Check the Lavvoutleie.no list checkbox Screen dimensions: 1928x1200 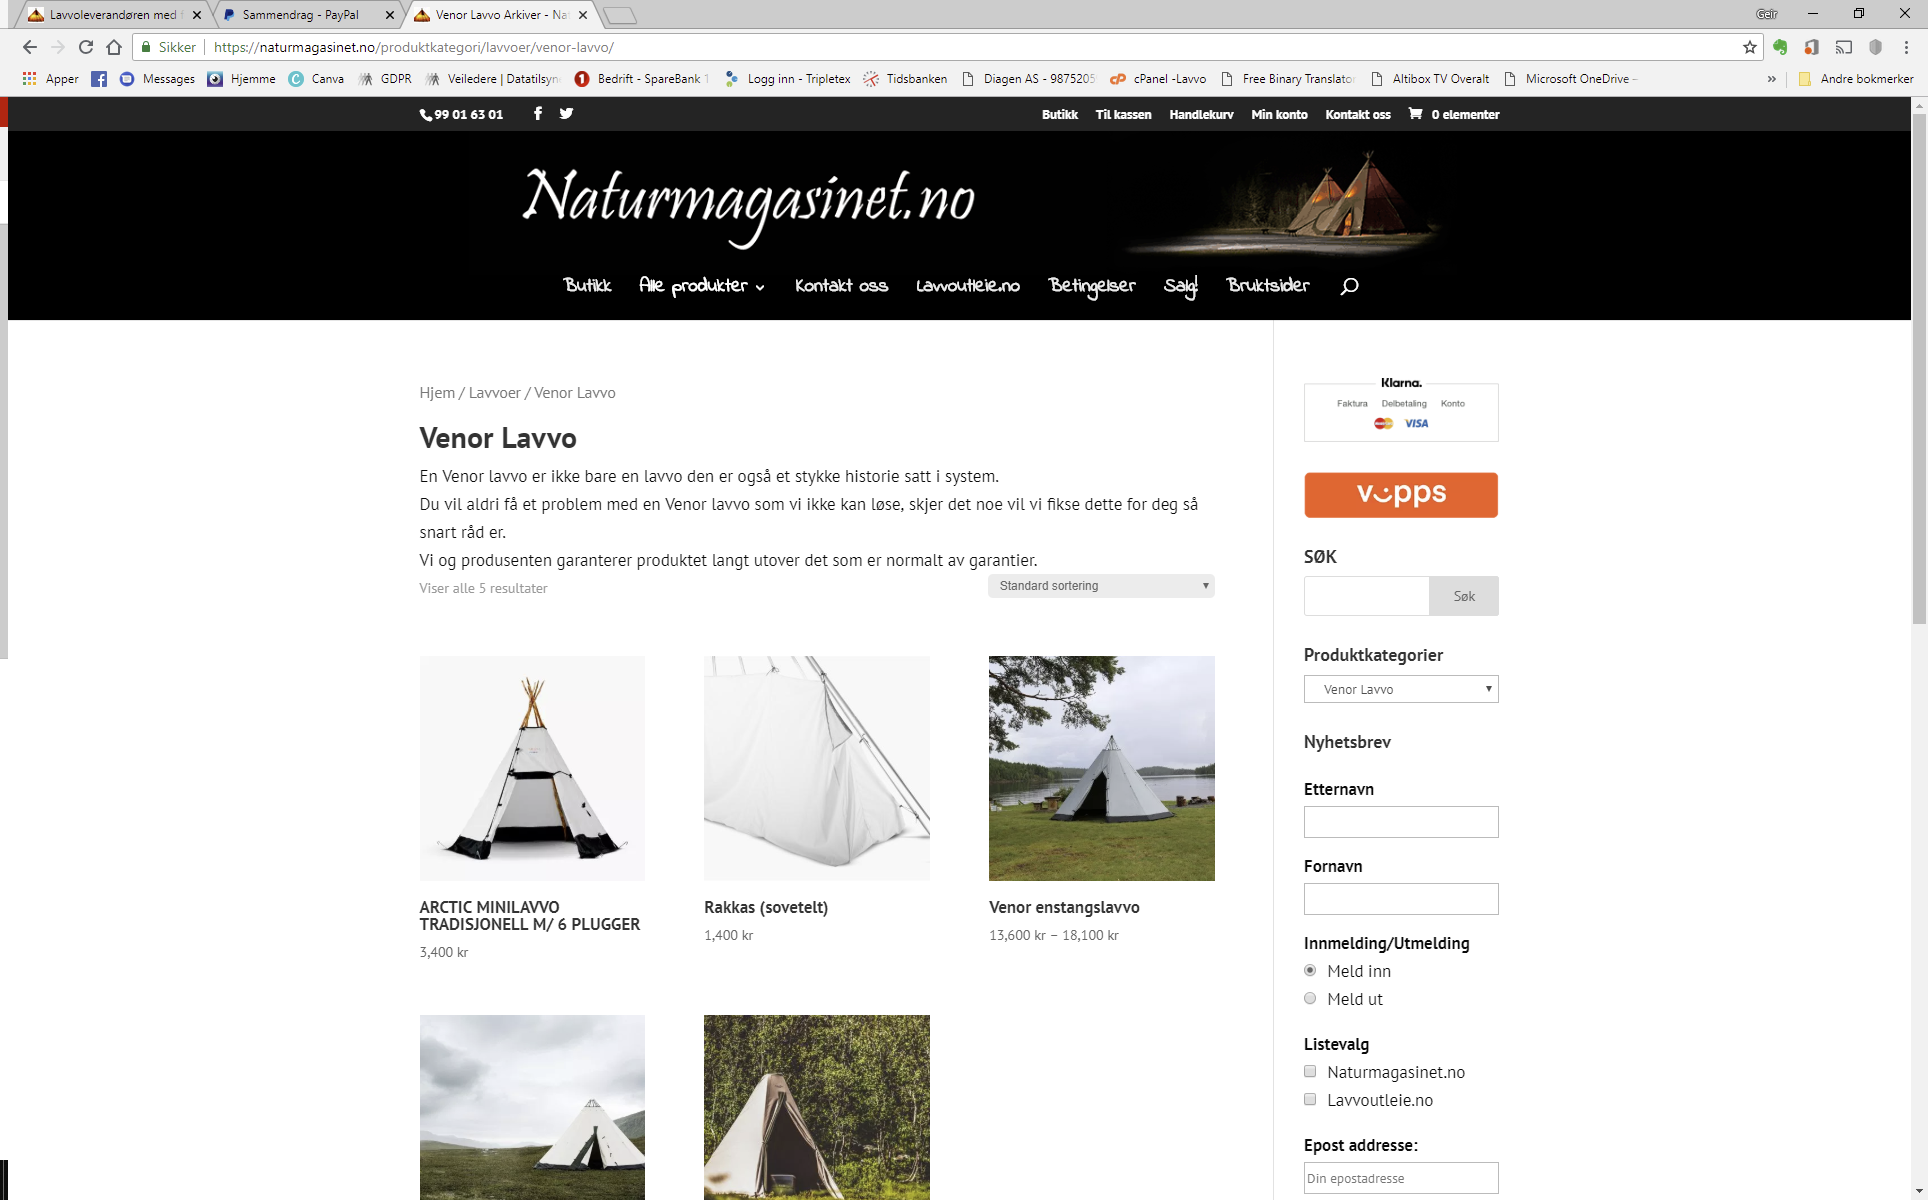[x=1310, y=1099]
